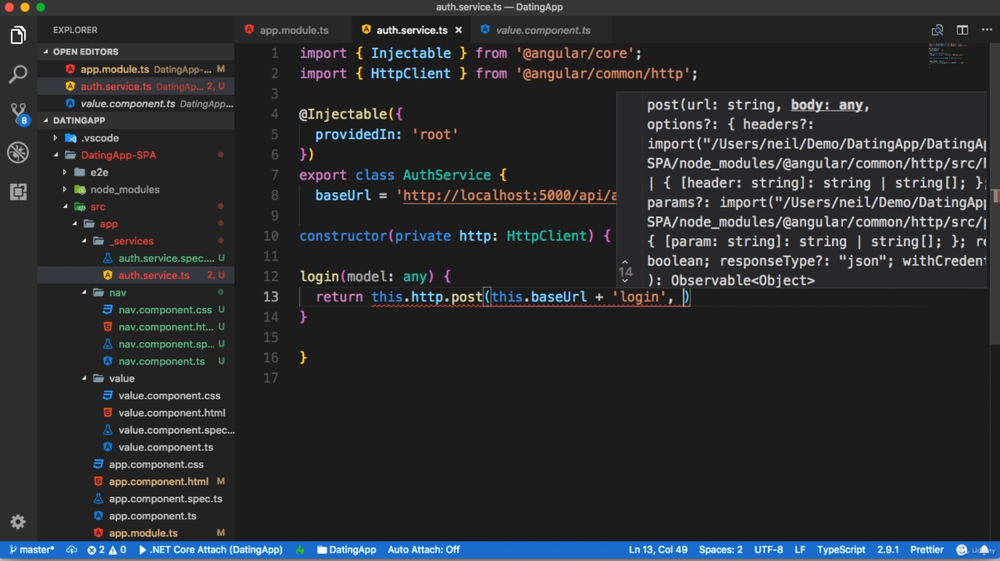Open value.component.ts in the value folder
Screen dimensions: 1000x561
136,448
